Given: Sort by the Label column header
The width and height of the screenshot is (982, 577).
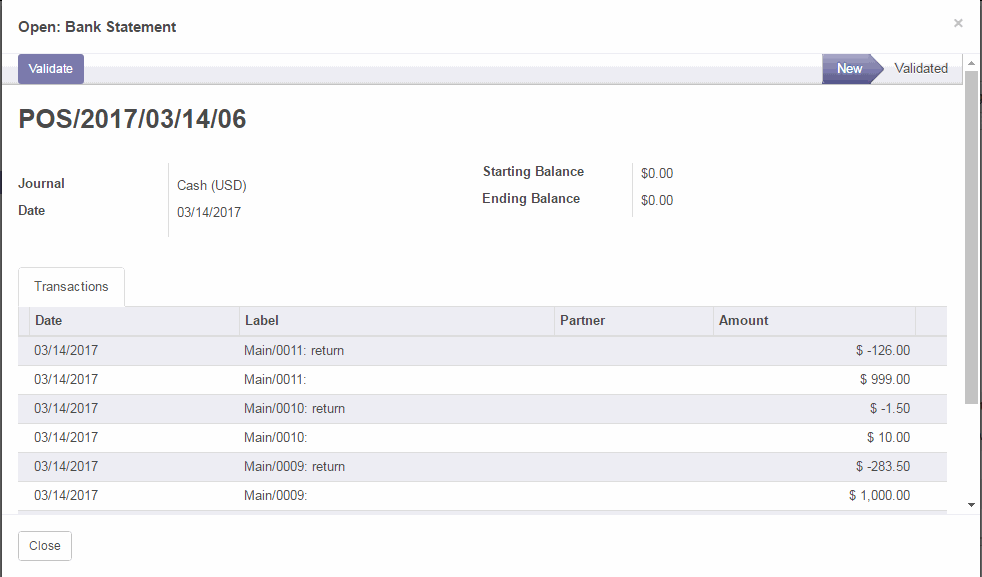Looking at the screenshot, I should (261, 321).
